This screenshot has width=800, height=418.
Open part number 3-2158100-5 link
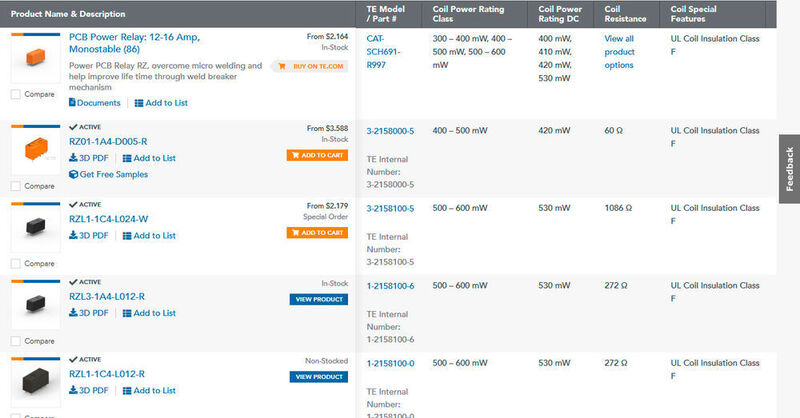pyautogui.click(x=390, y=209)
